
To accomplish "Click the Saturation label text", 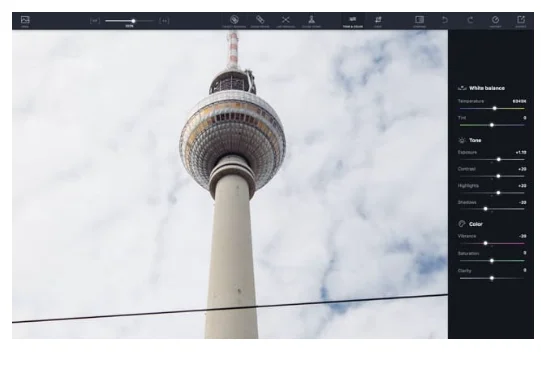I will tap(468, 253).
